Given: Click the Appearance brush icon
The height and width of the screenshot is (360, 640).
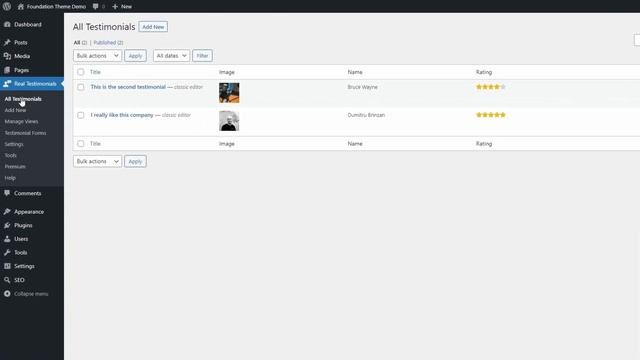Looking at the screenshot, I should 7,211.
